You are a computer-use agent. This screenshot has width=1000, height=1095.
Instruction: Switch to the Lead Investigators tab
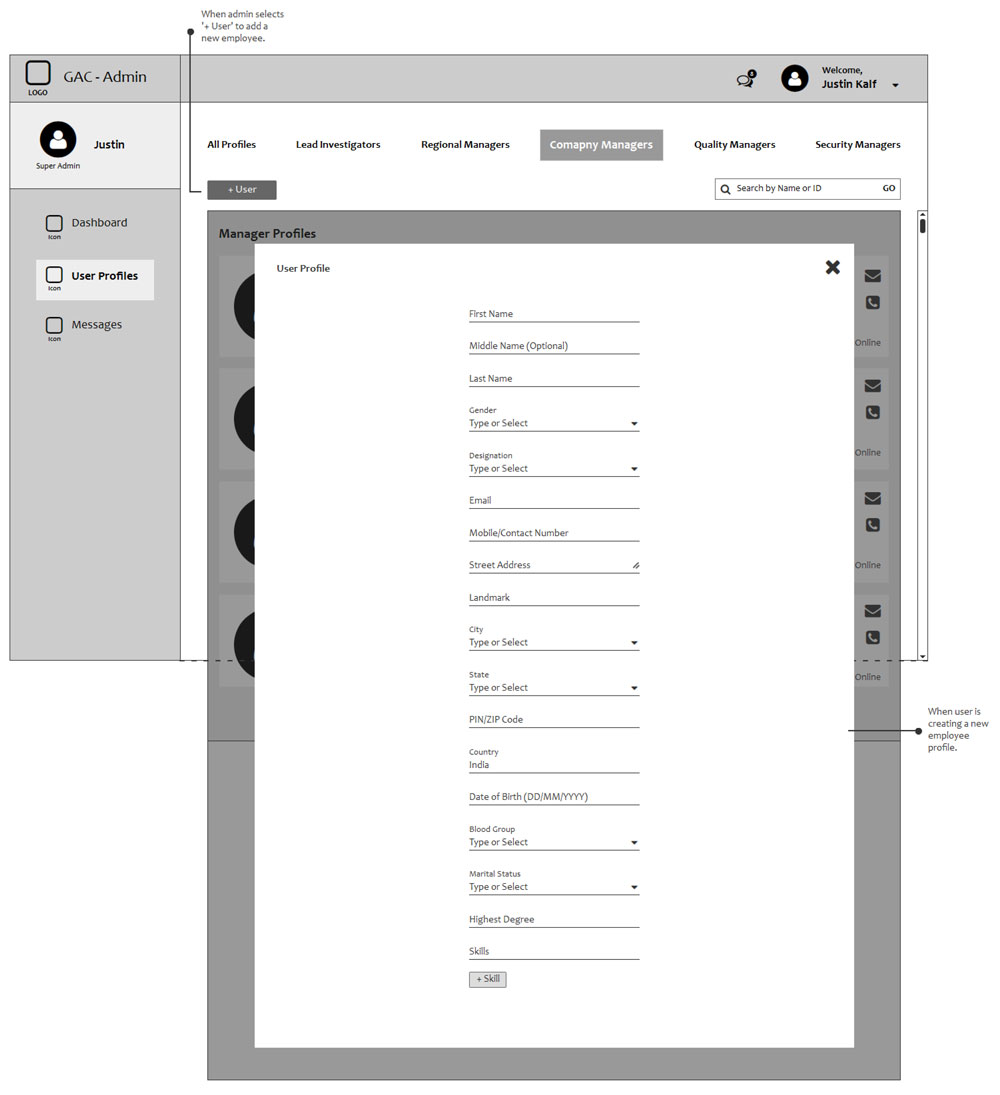point(338,145)
